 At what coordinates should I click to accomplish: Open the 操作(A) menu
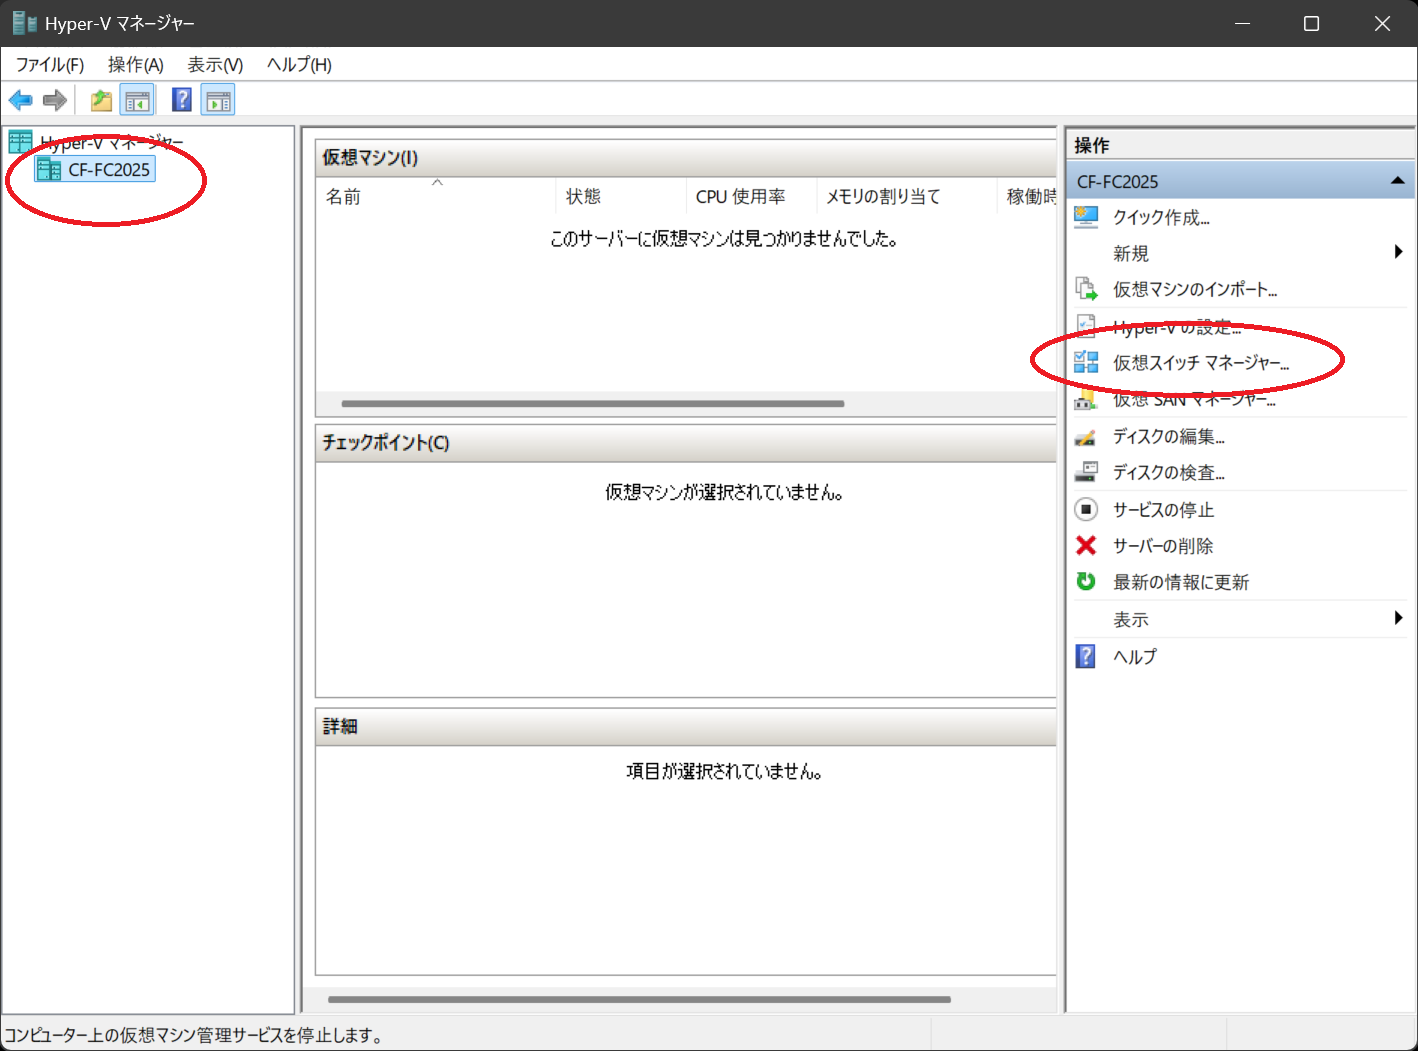tap(135, 65)
